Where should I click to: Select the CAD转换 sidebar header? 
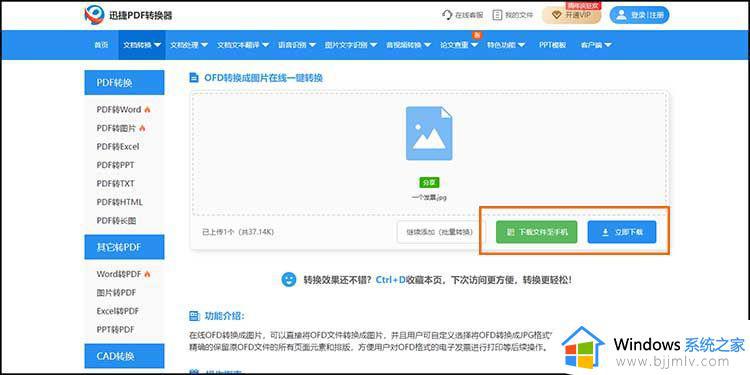(x=124, y=356)
